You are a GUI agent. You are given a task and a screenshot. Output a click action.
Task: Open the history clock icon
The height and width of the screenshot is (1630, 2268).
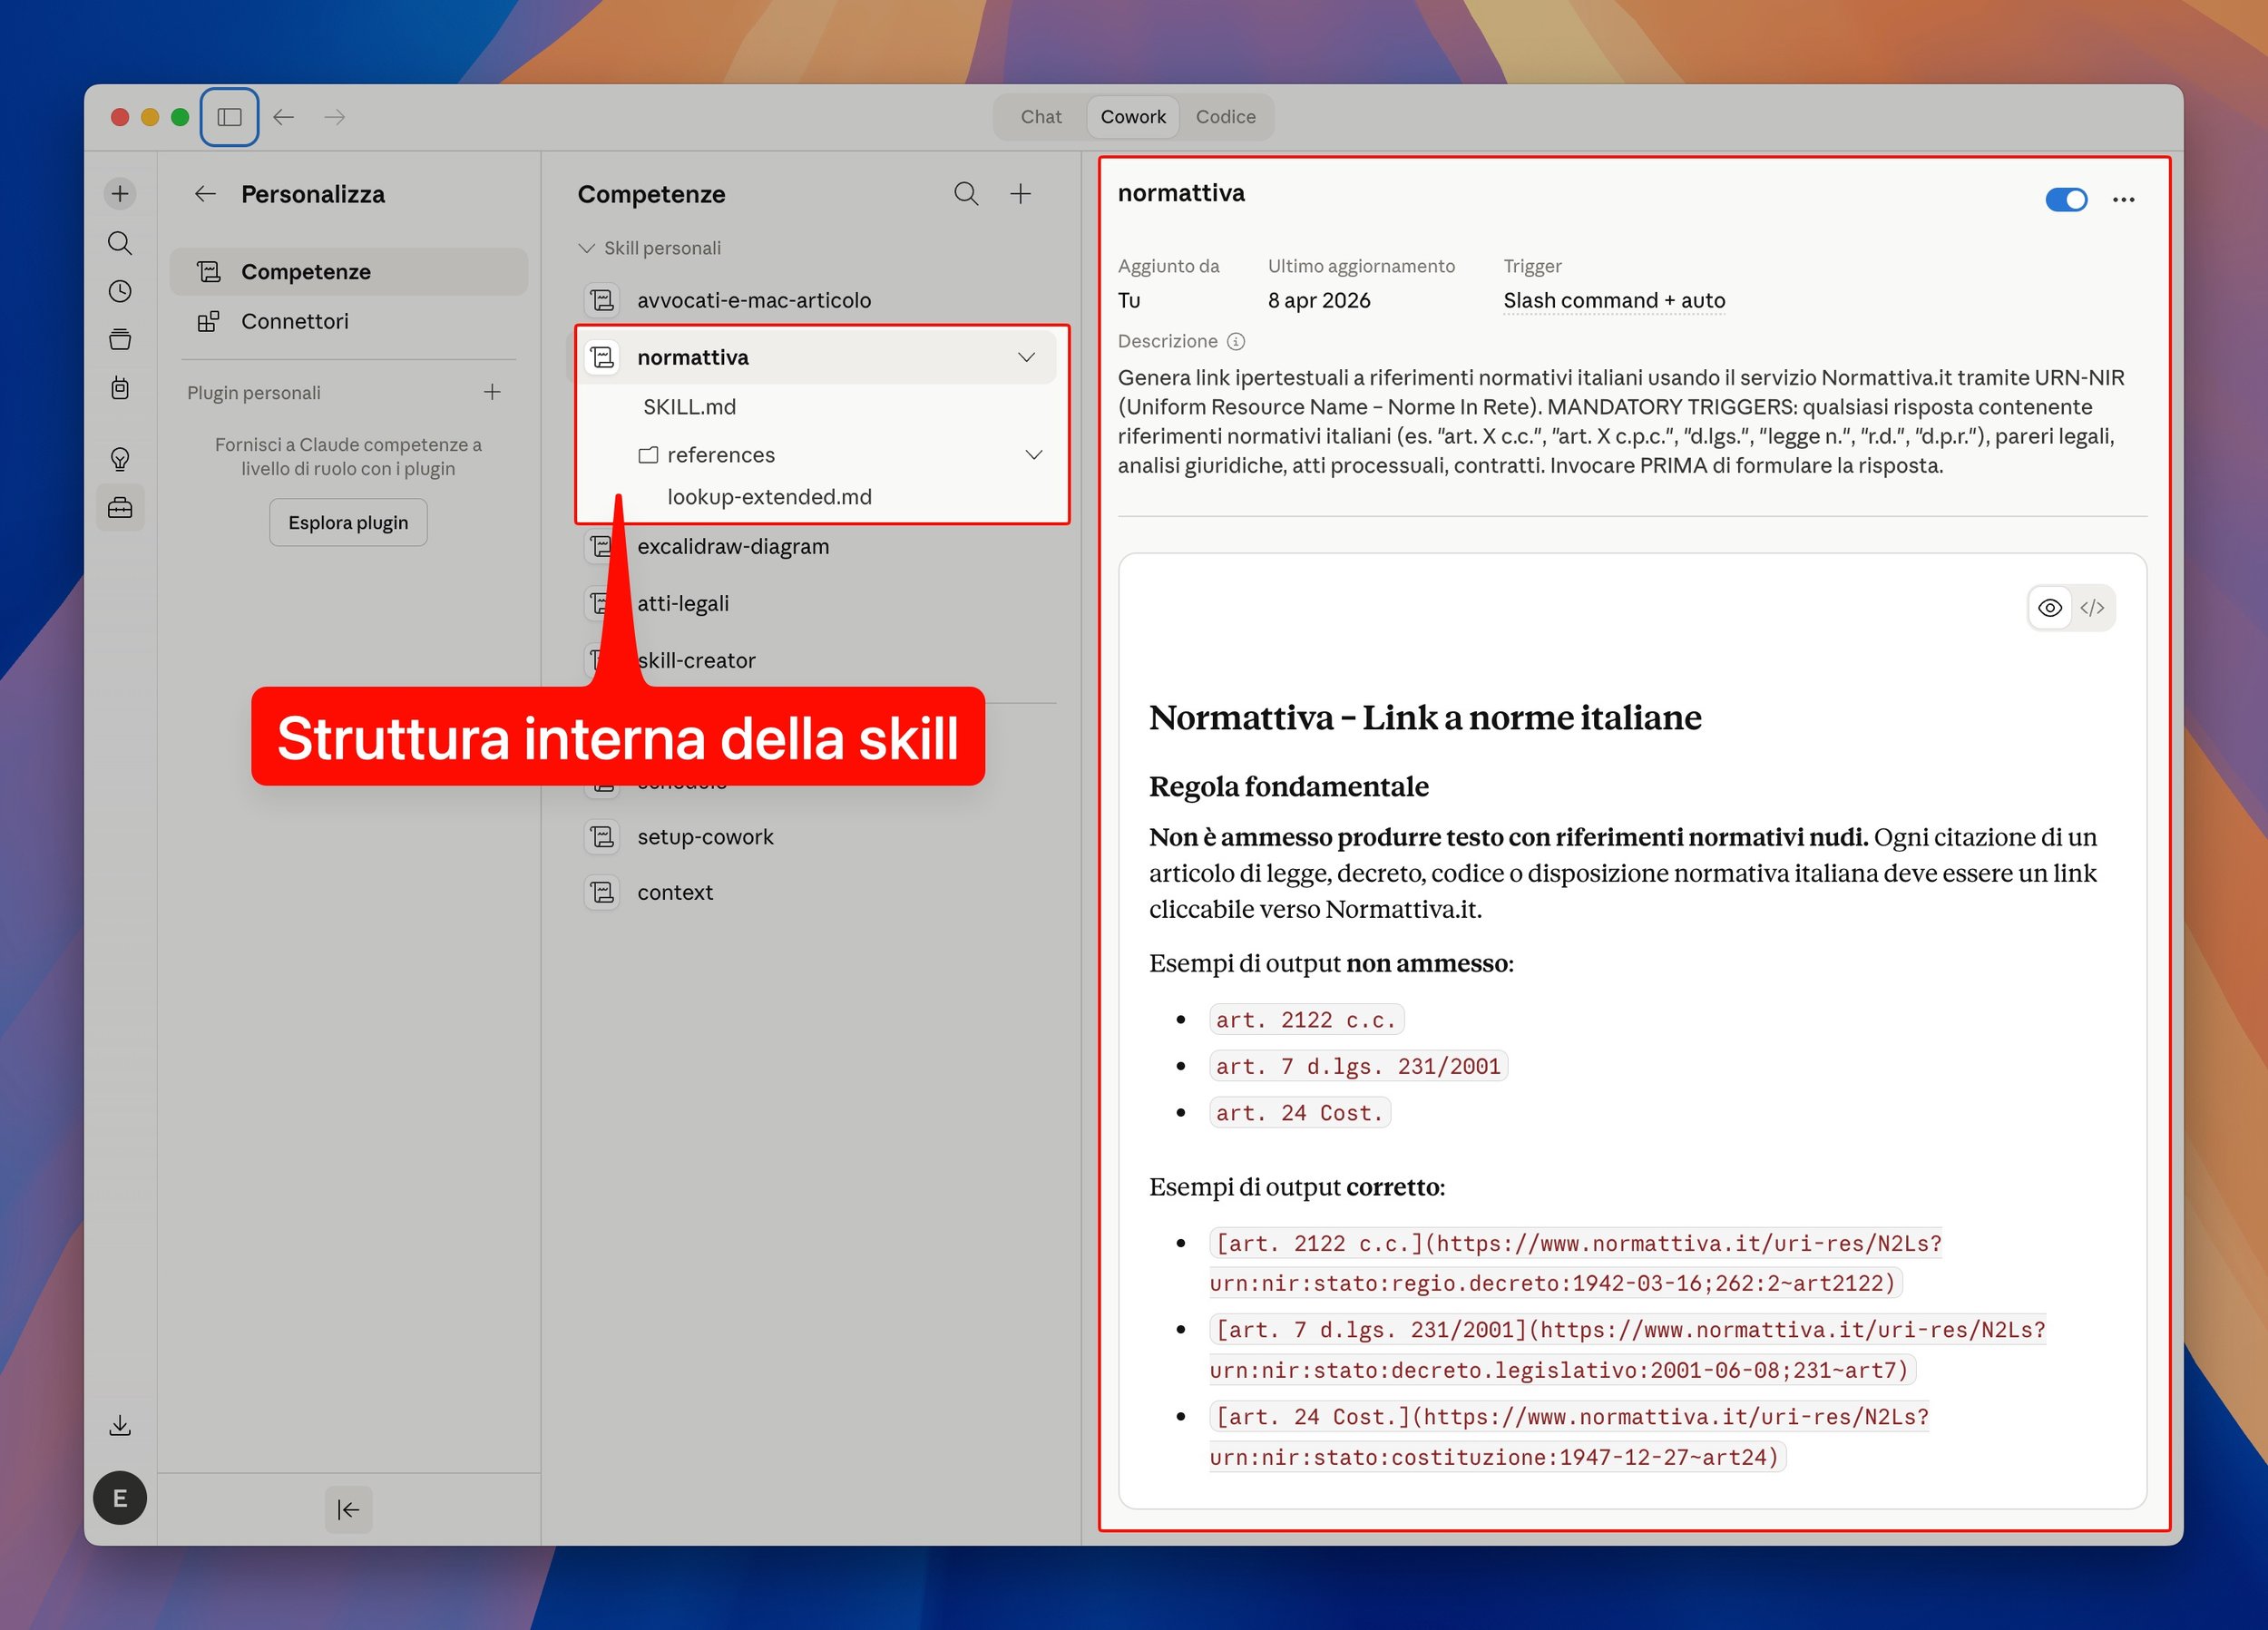[120, 291]
